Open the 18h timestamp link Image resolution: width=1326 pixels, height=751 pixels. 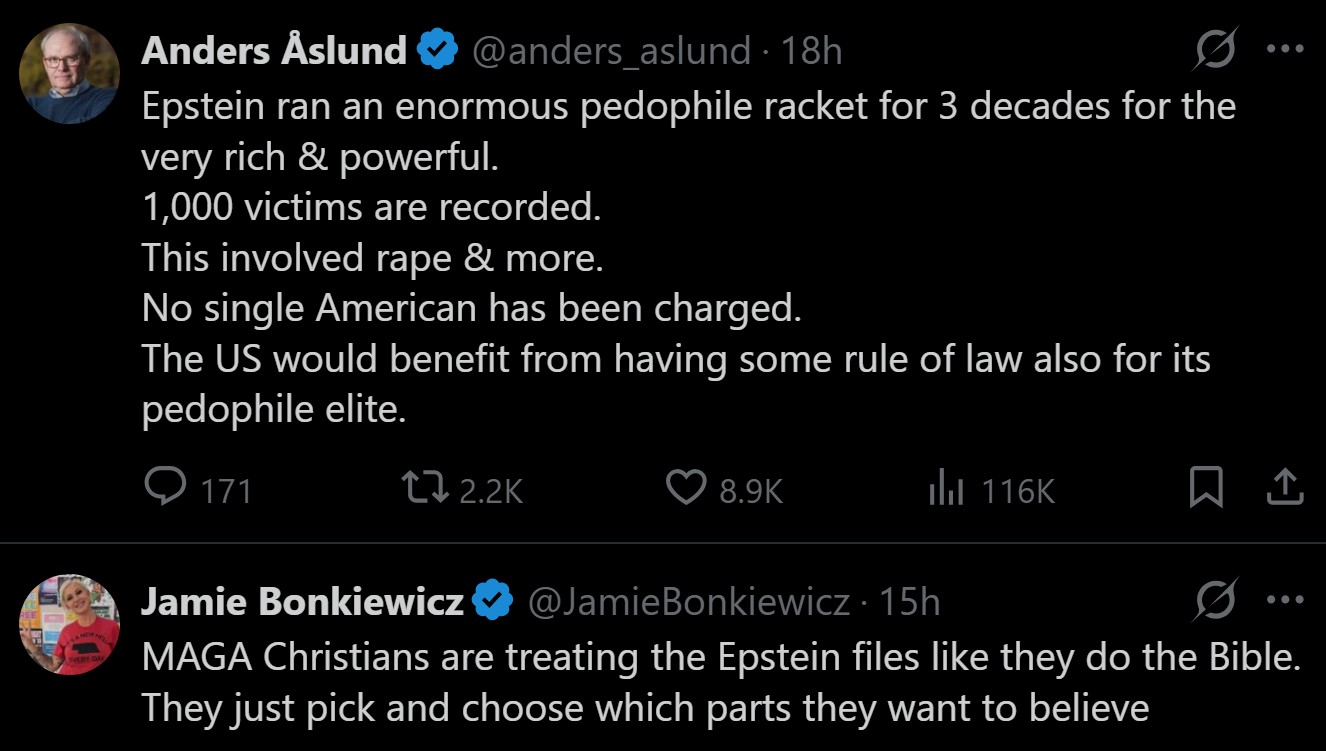click(x=811, y=50)
